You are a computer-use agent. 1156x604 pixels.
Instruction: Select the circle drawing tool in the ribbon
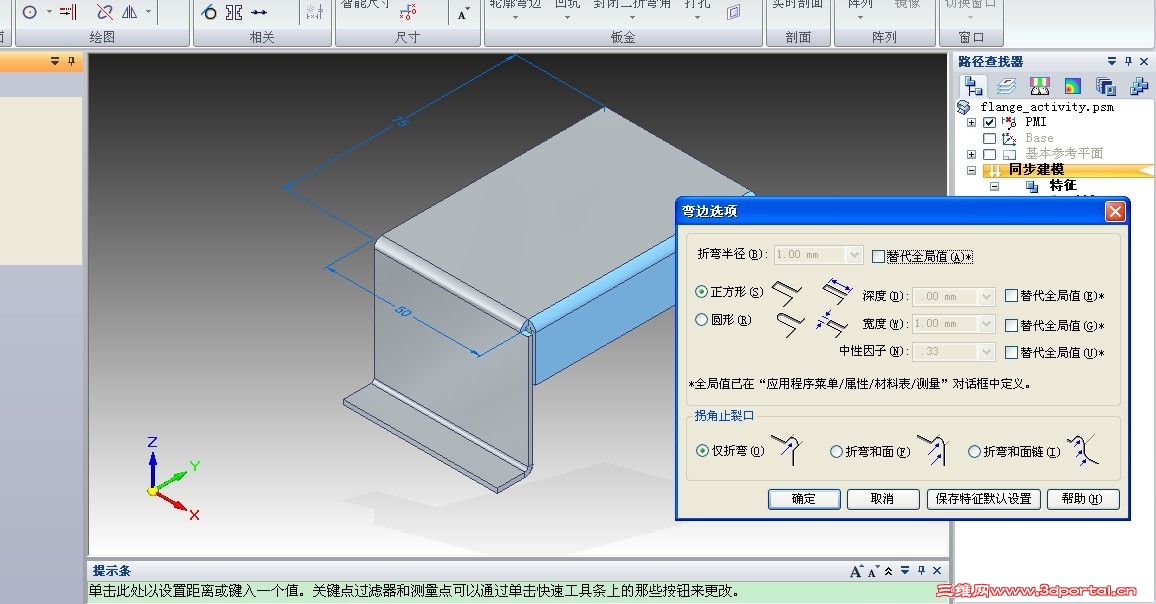[x=29, y=12]
